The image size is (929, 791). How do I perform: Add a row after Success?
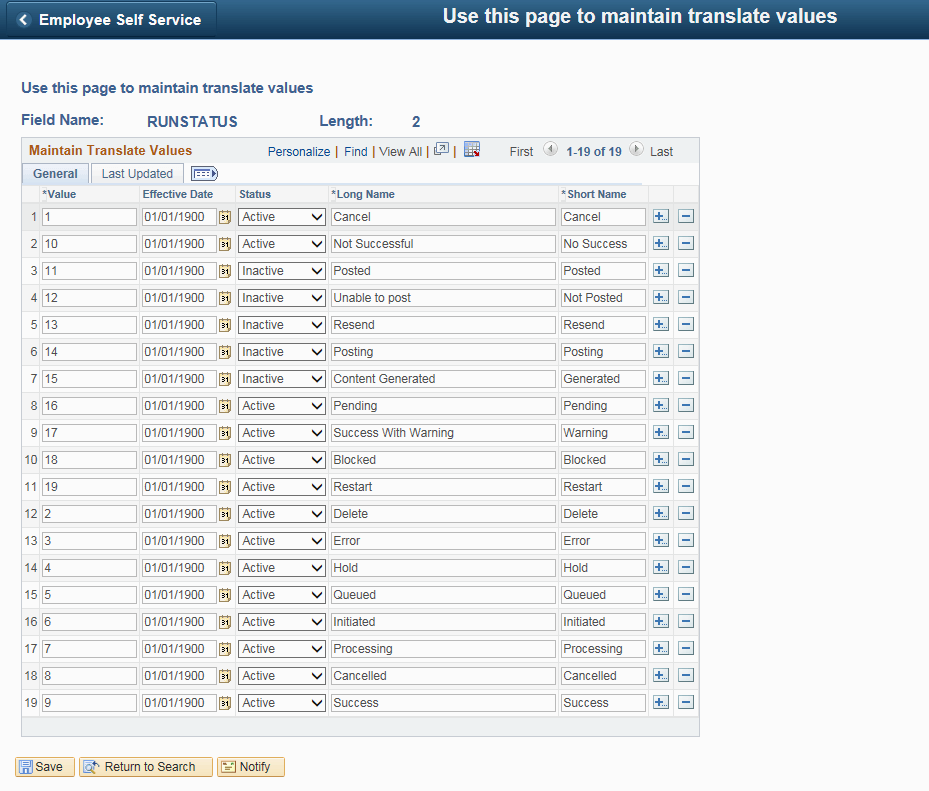coord(661,703)
